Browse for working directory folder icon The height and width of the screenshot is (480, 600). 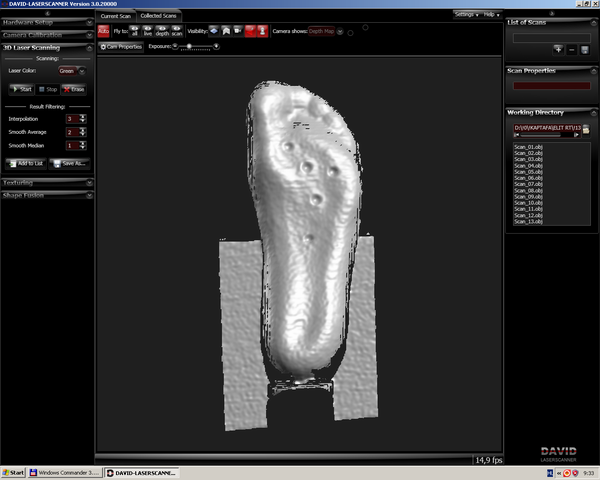coord(586,129)
